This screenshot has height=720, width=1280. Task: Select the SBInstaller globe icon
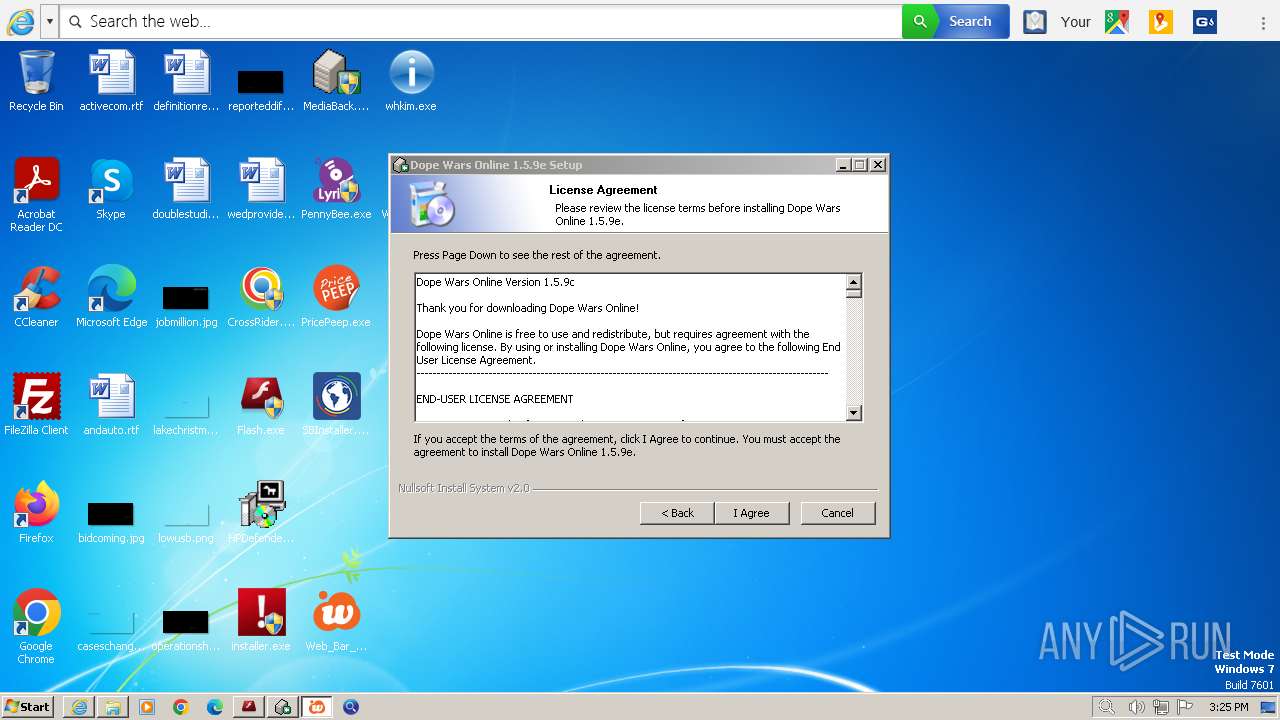[336, 404]
